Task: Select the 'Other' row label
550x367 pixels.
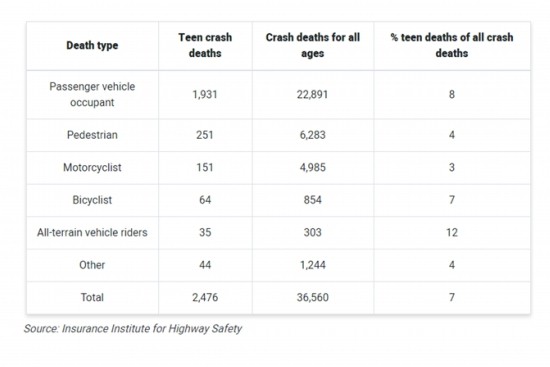Action: (92, 265)
